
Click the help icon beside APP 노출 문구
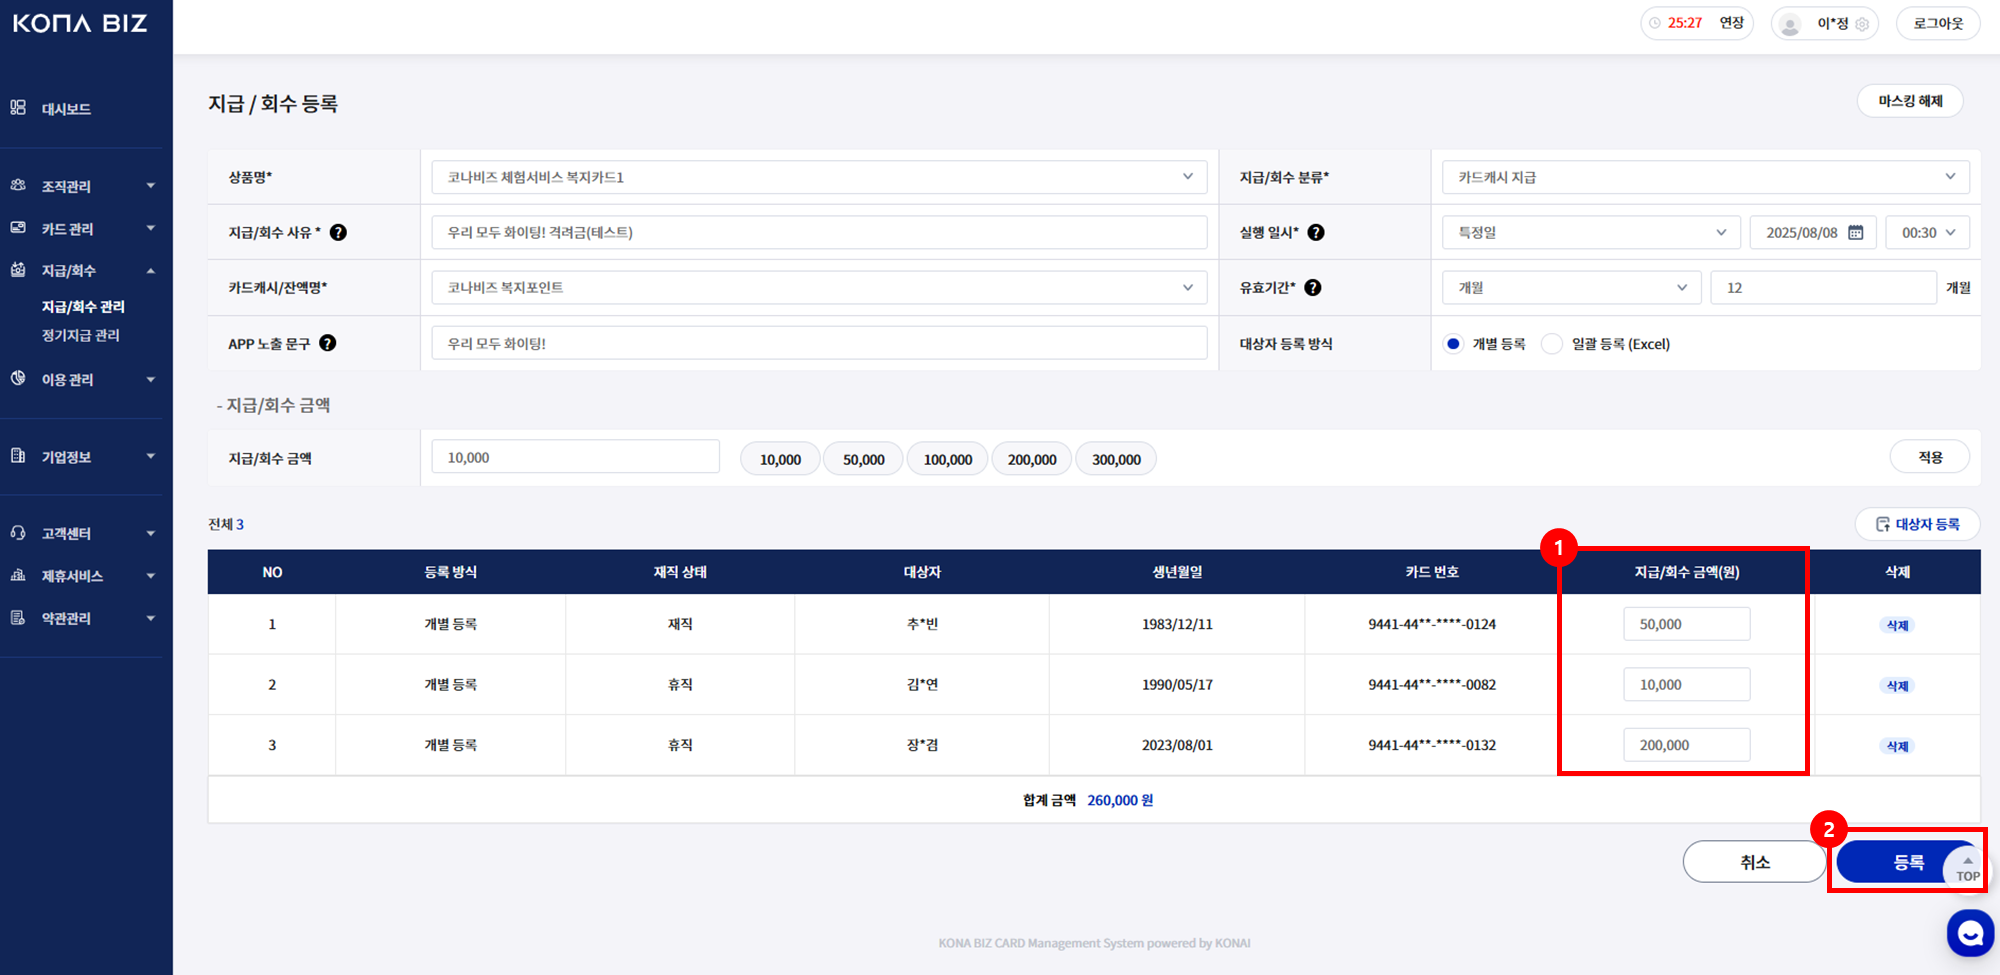point(327,343)
